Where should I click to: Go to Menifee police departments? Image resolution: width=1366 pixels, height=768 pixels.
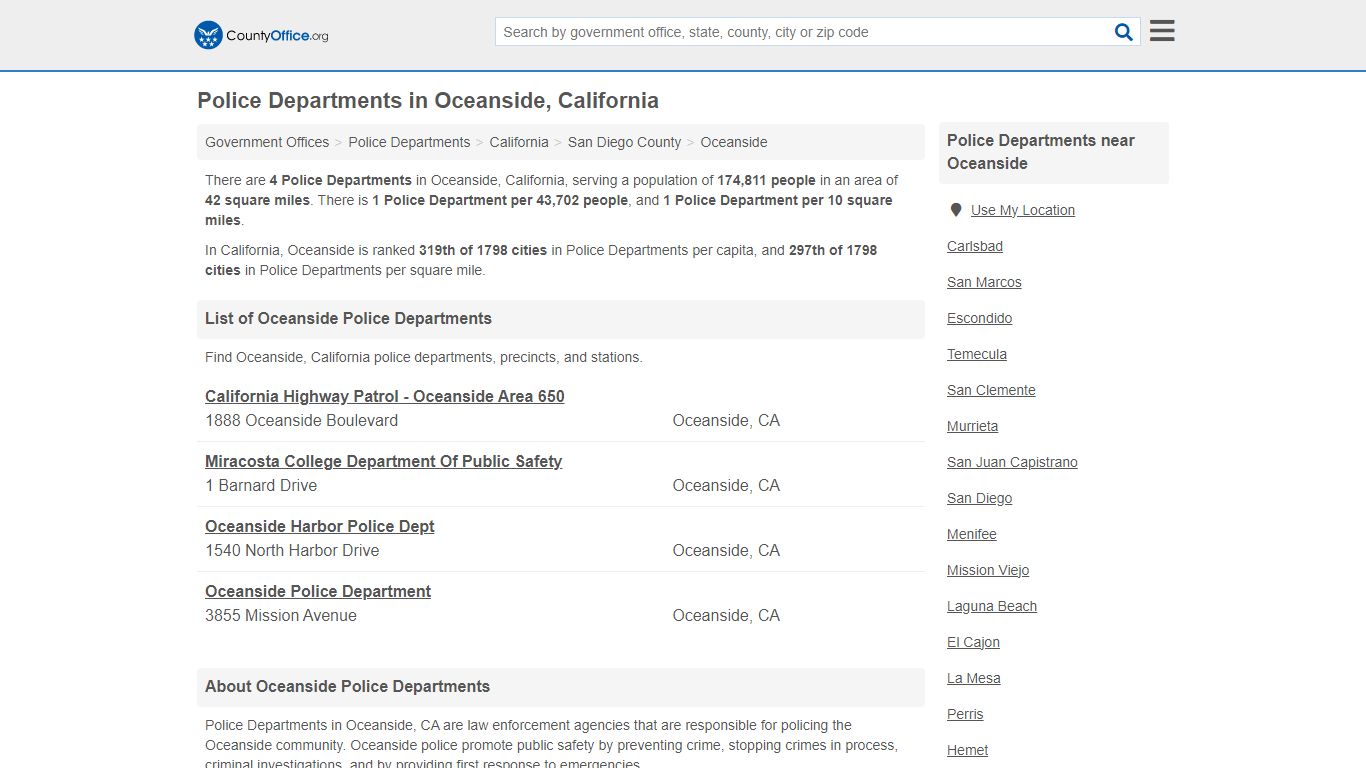tap(972, 534)
